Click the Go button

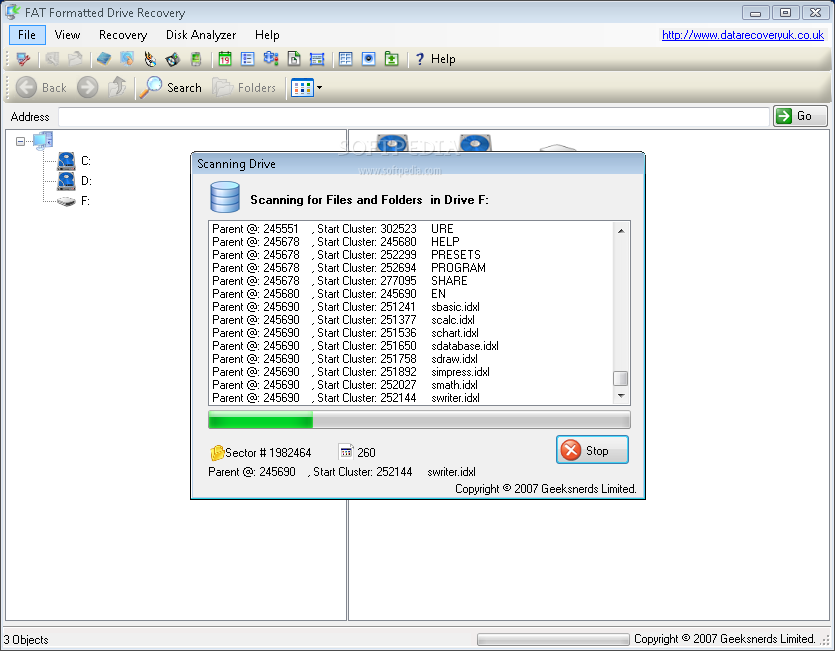click(800, 116)
